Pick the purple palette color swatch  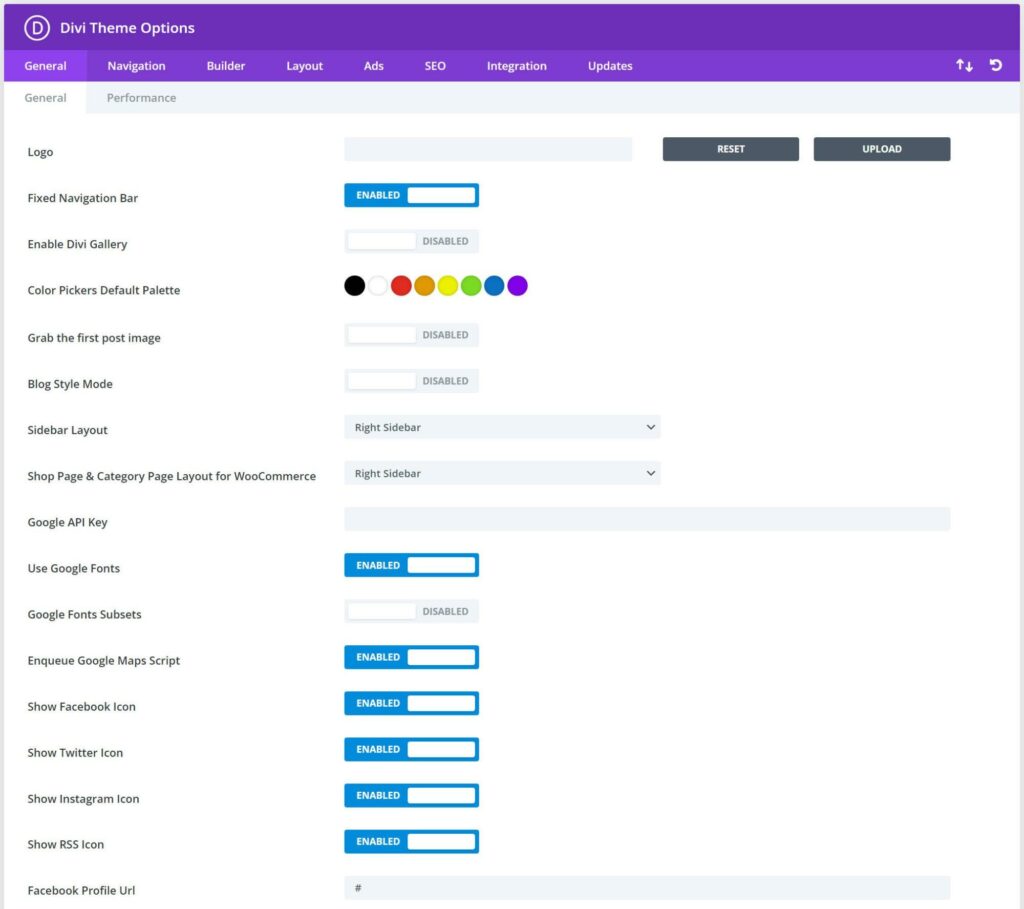[517, 285]
